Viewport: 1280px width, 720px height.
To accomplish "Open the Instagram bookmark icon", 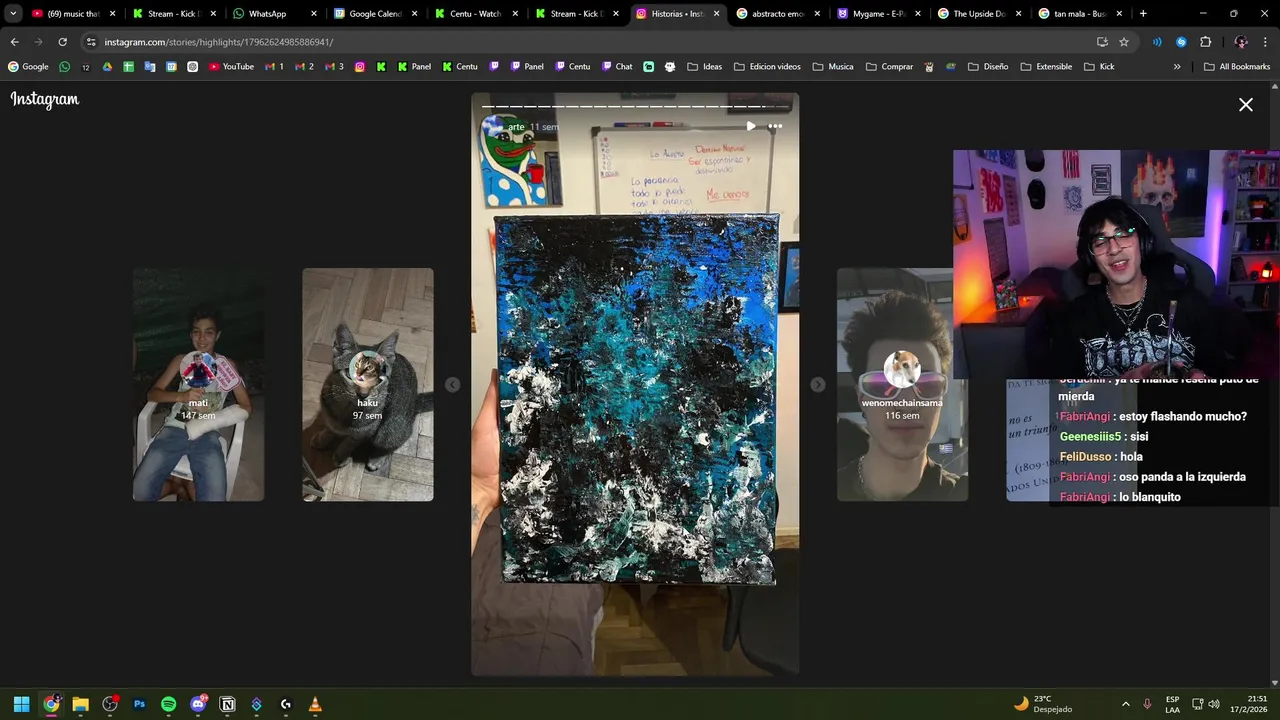I will pos(360,67).
